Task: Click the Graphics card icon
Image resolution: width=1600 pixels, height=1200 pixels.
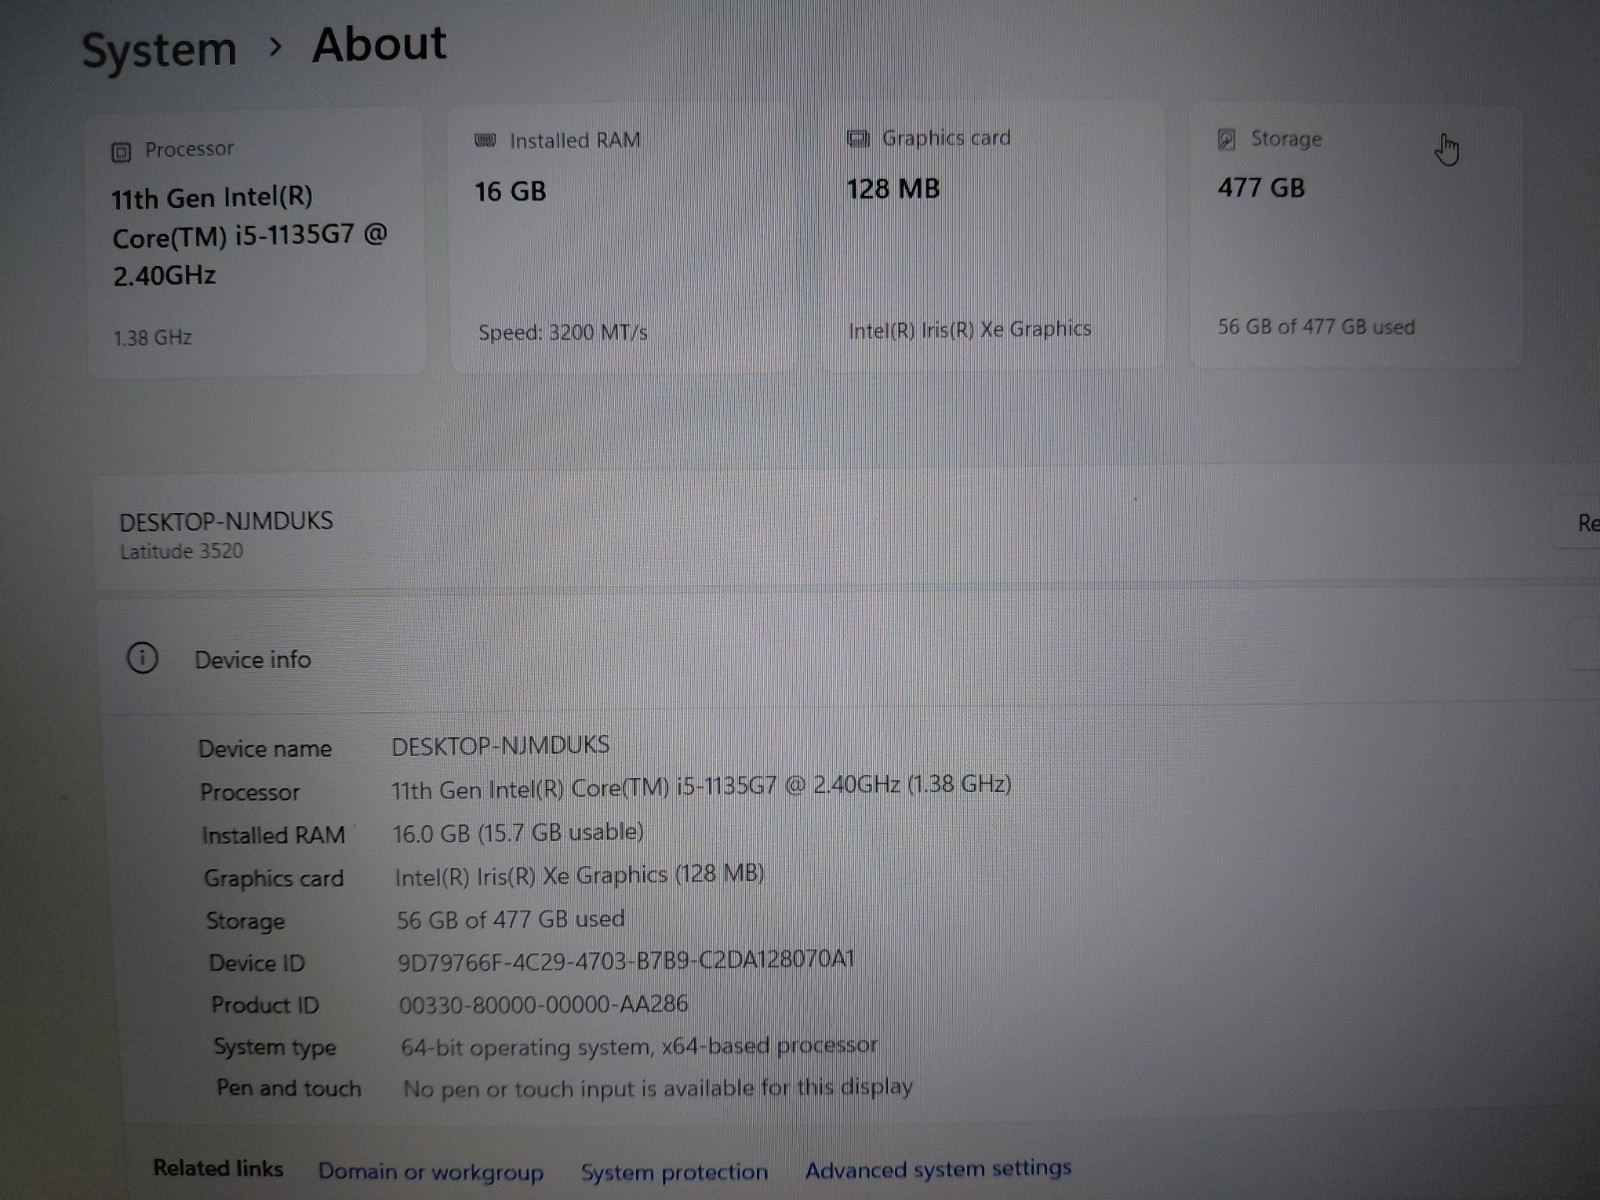Action: pyautogui.click(x=858, y=138)
